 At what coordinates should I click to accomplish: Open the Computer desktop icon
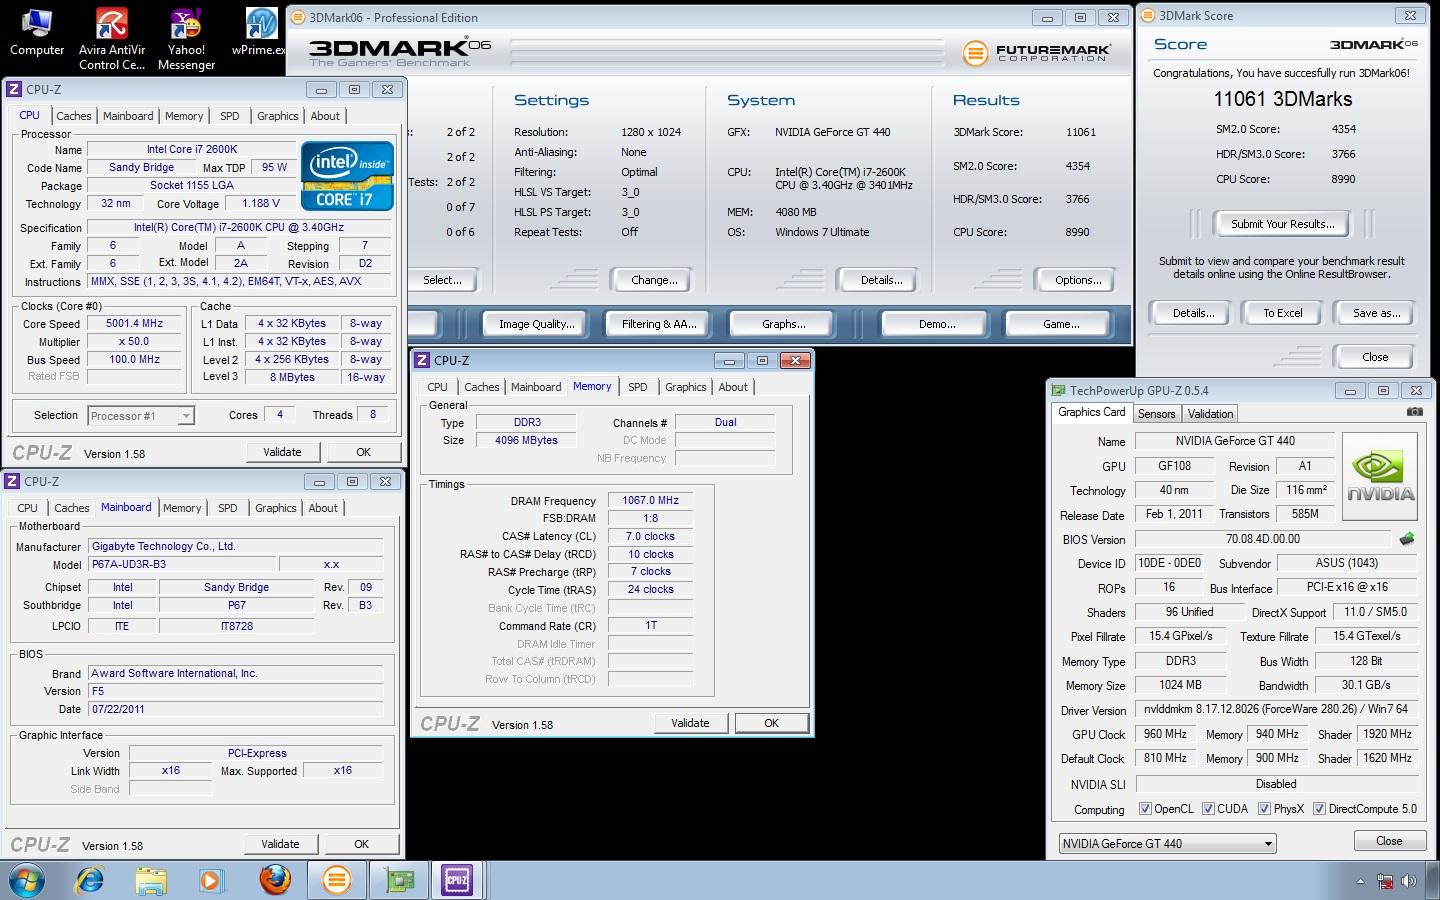click(37, 33)
